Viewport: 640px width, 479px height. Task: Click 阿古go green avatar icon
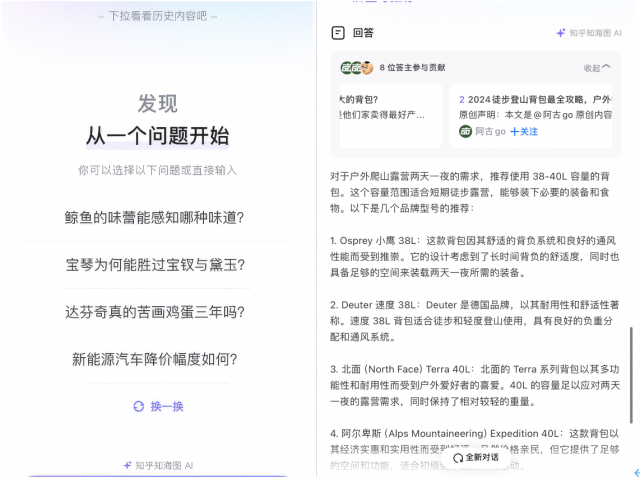[465, 131]
